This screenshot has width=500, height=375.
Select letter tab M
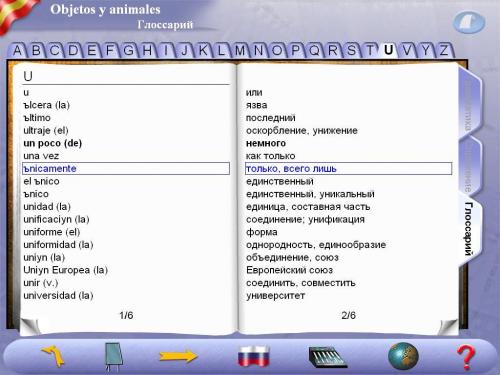[240, 51]
